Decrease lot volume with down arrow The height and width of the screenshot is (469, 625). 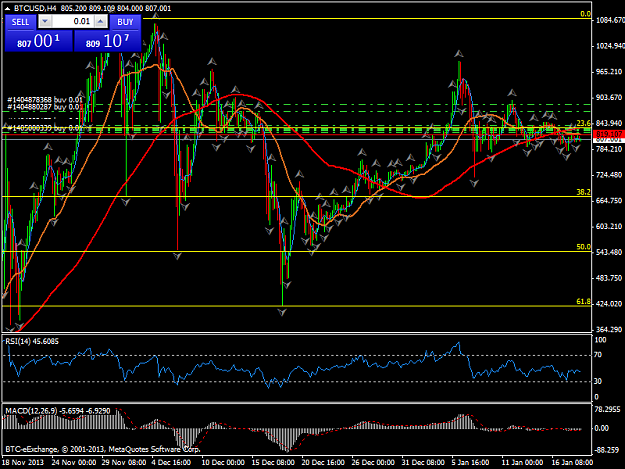pos(45,22)
